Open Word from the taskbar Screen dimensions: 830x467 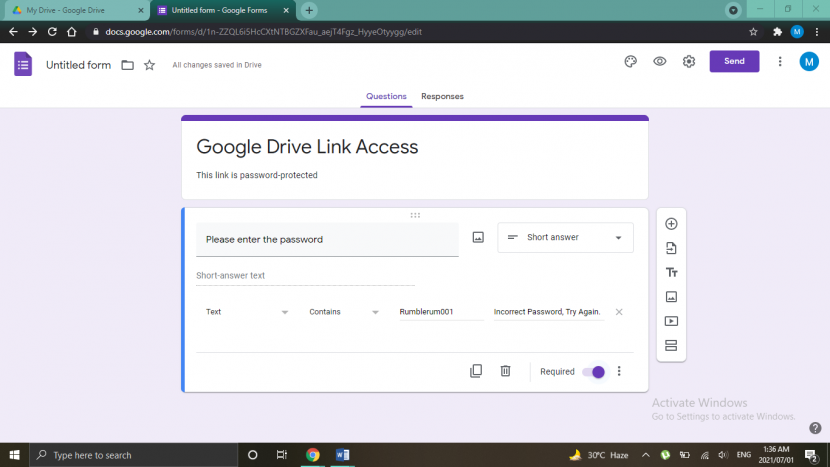[x=342, y=455]
